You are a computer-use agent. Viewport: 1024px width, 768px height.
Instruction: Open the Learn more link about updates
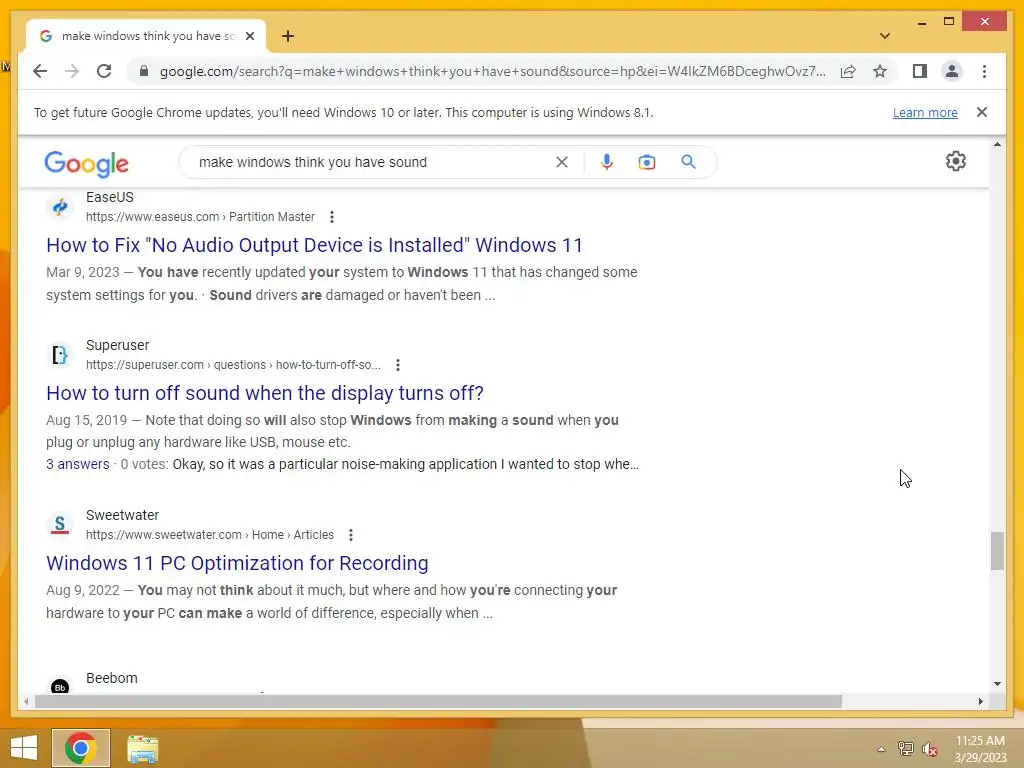point(925,112)
